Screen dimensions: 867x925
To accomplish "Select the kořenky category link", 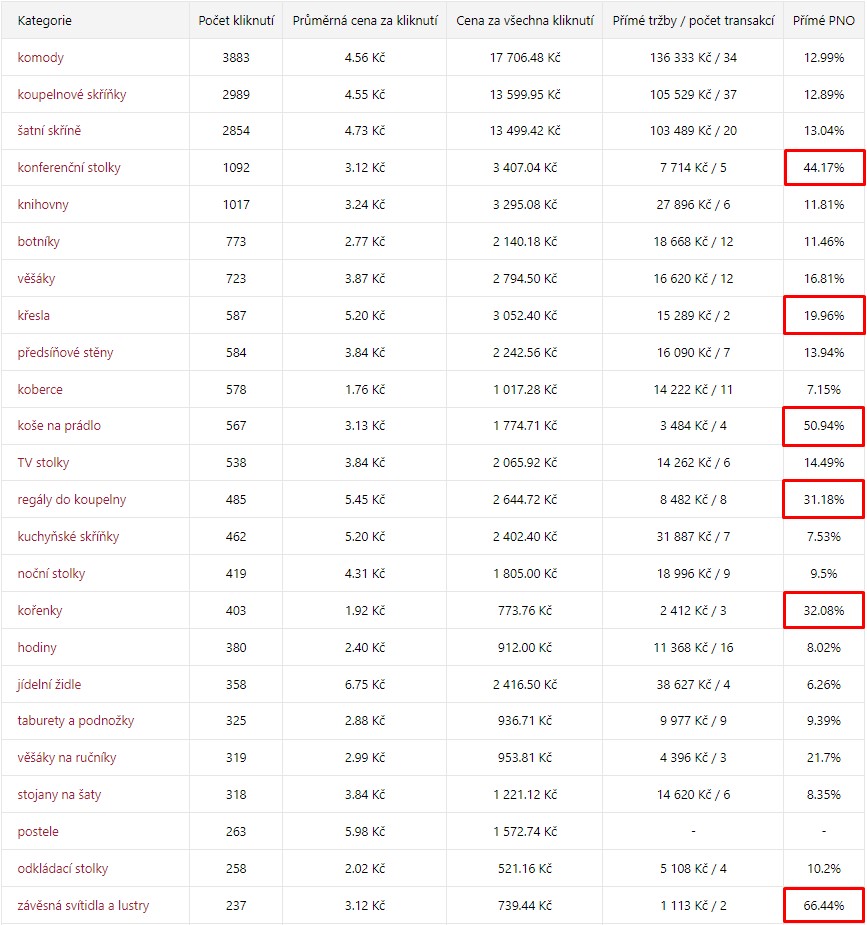I will (x=40, y=611).
